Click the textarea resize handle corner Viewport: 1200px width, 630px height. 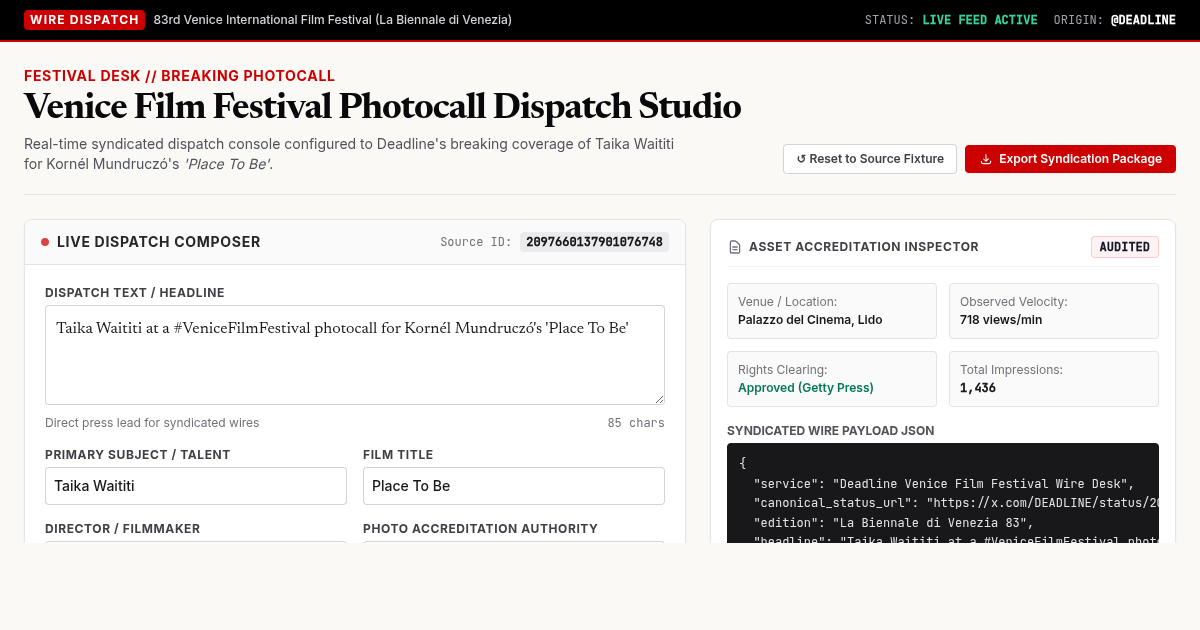[x=658, y=398]
